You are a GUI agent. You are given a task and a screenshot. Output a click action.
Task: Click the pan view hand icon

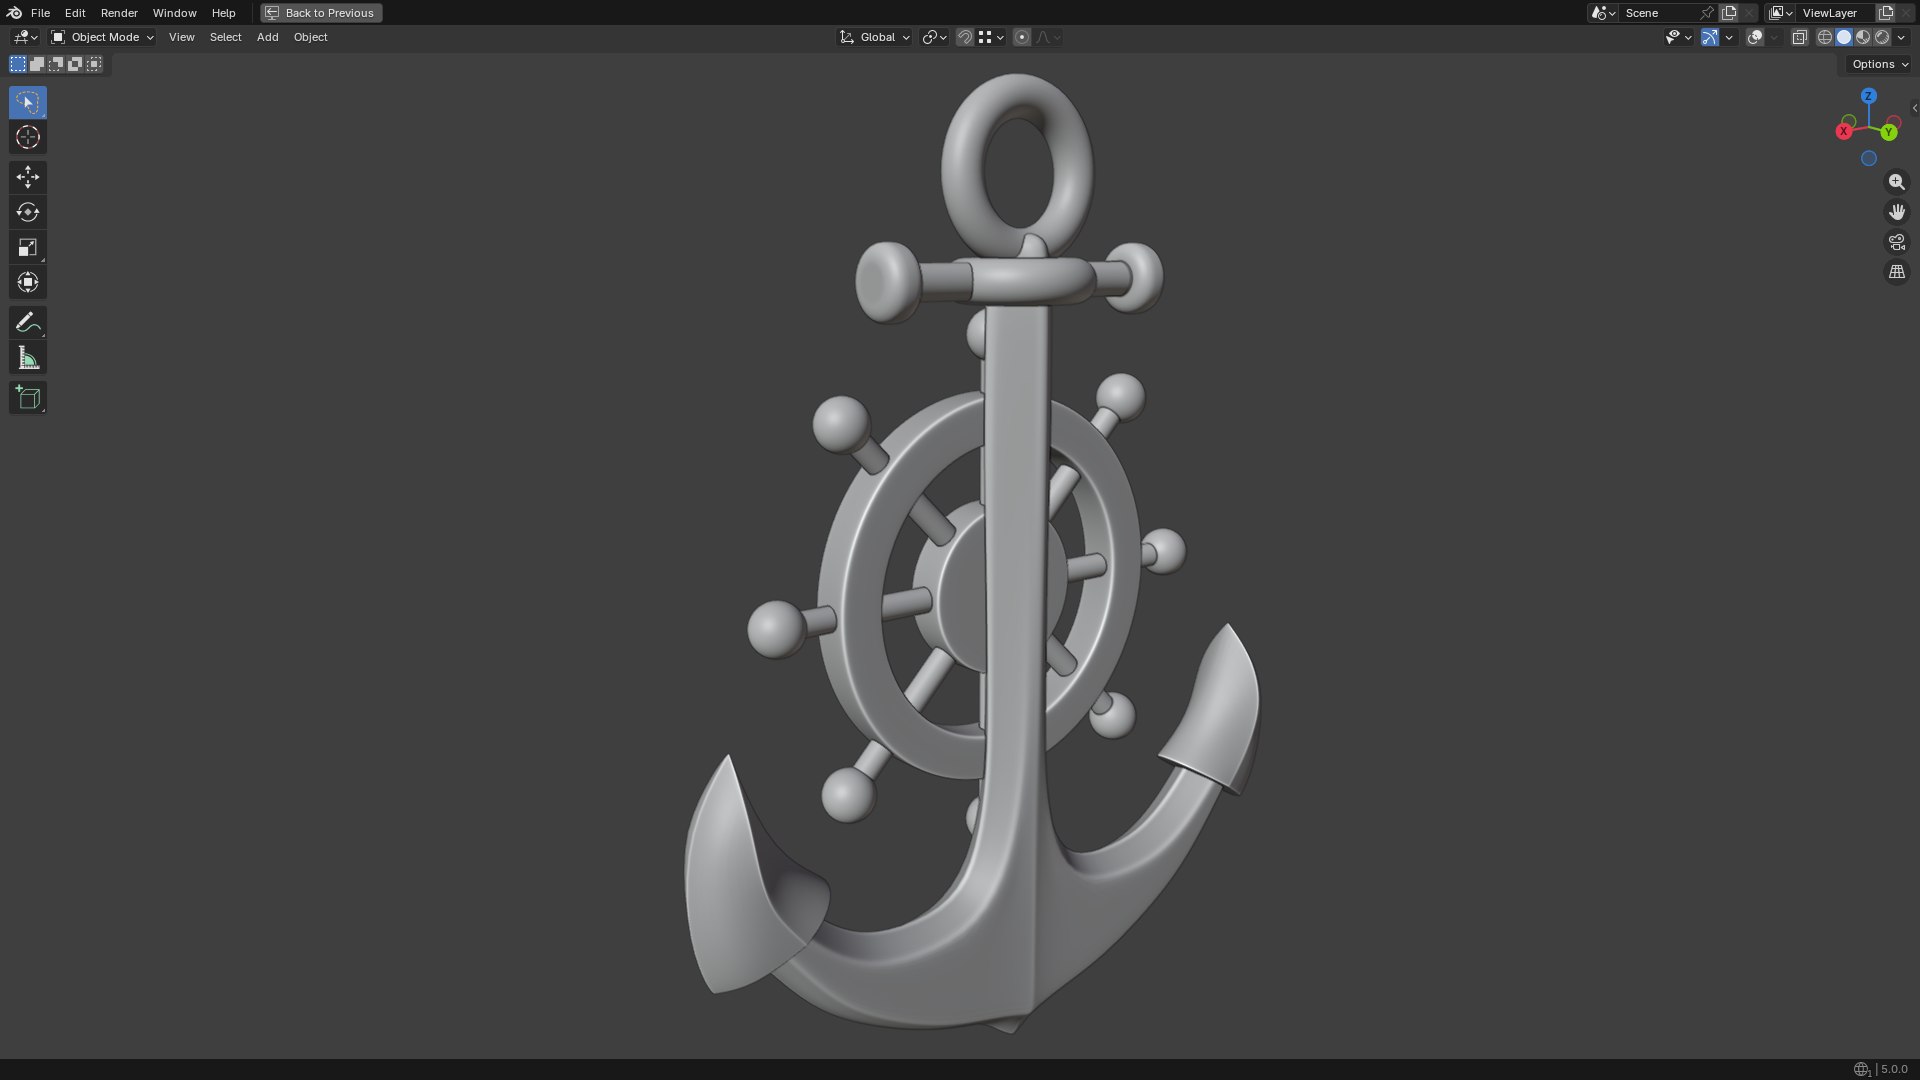[x=1896, y=212]
